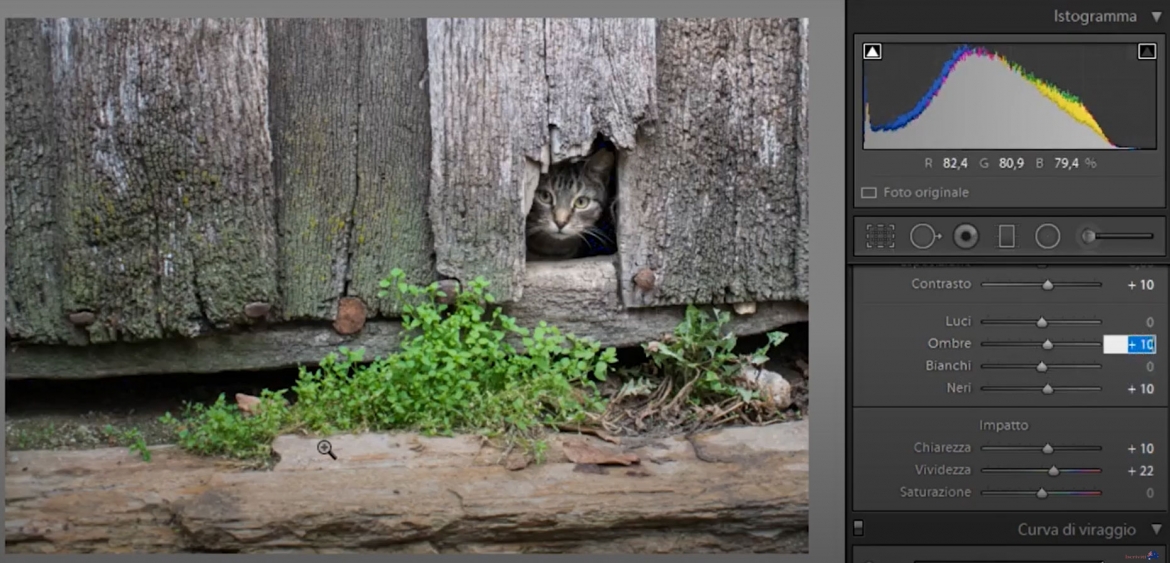Image resolution: width=1170 pixels, height=563 pixels.
Task: Click the Luci slider label
Action: pos(957,322)
